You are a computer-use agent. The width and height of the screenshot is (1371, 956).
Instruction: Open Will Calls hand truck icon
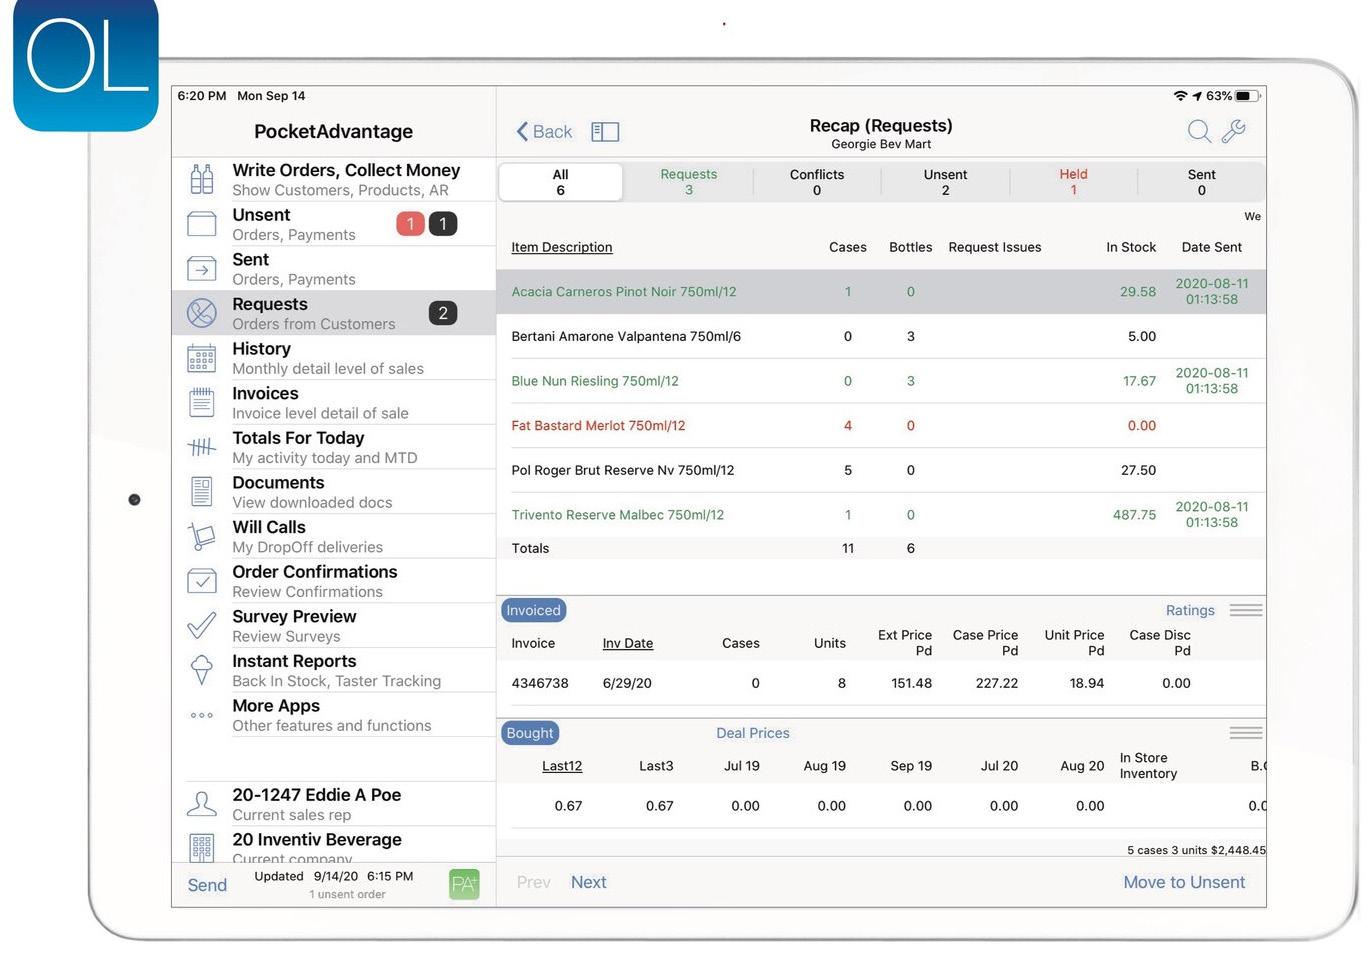click(x=202, y=537)
